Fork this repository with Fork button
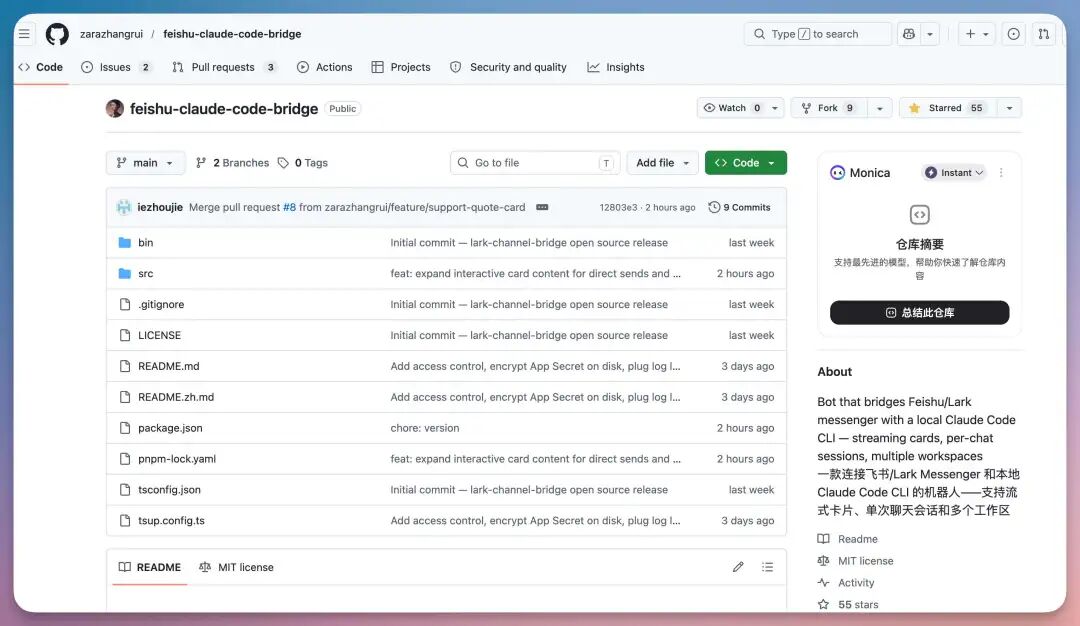Image resolution: width=1080 pixels, height=626 pixels. [x=829, y=108]
